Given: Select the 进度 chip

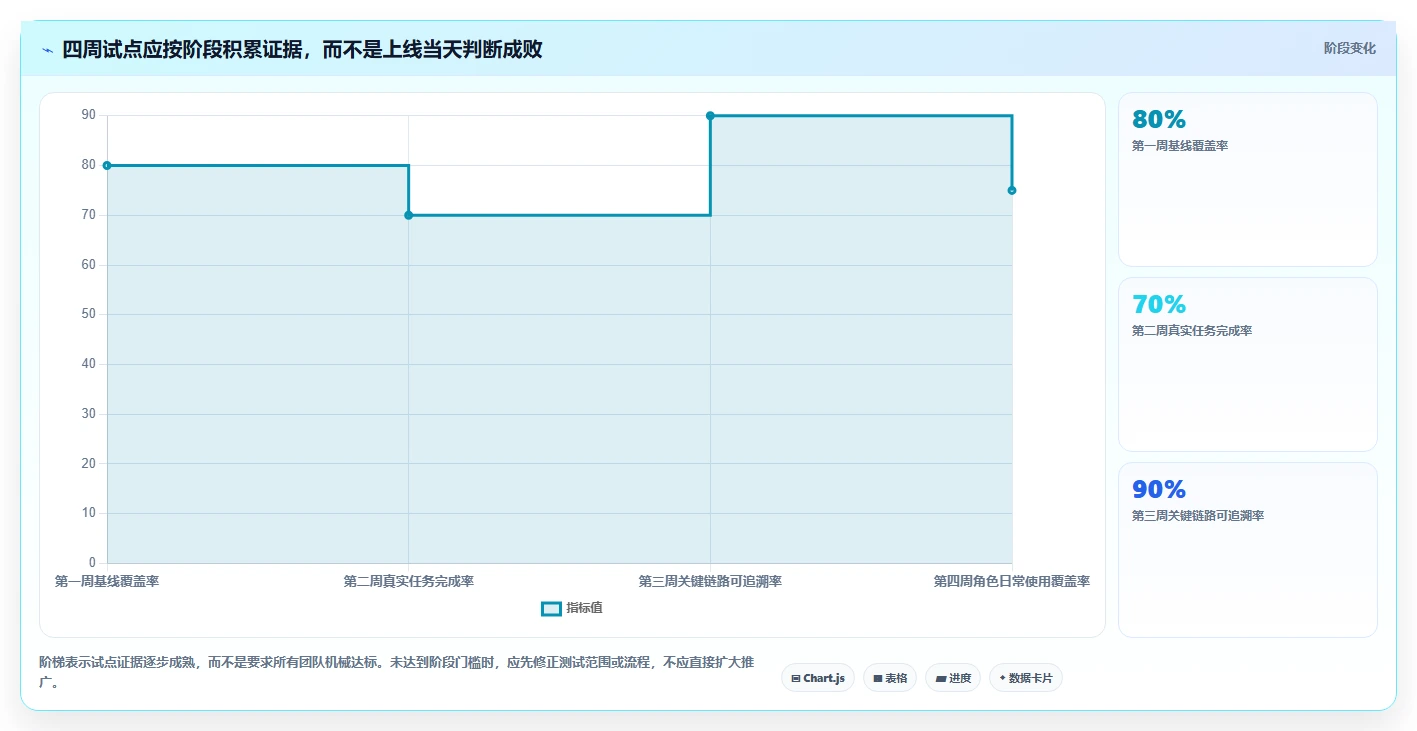Looking at the screenshot, I should click(x=953, y=678).
